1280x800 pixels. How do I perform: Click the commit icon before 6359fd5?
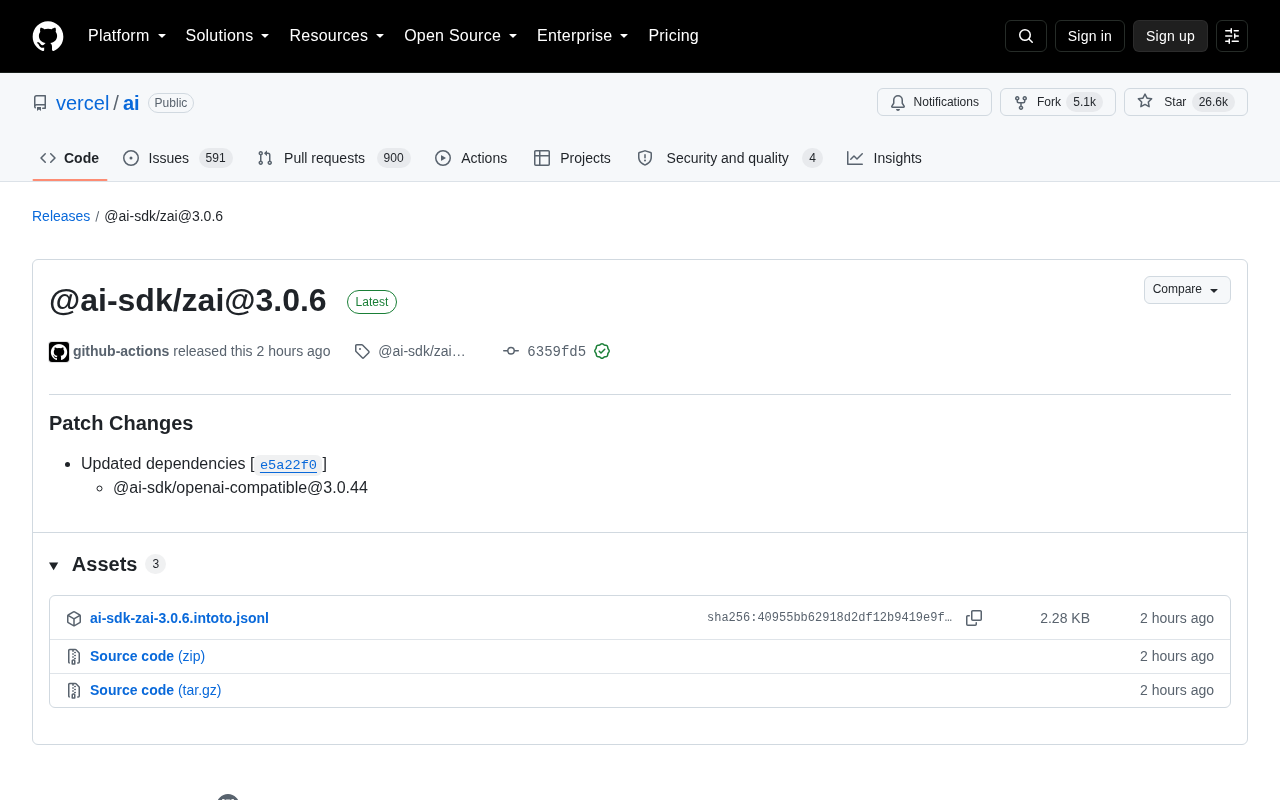click(511, 351)
